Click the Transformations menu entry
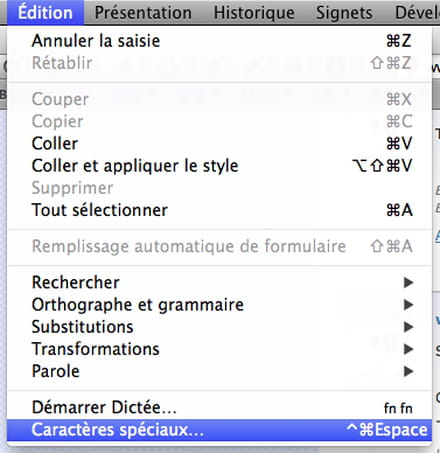The width and height of the screenshot is (440, 453). [219, 349]
